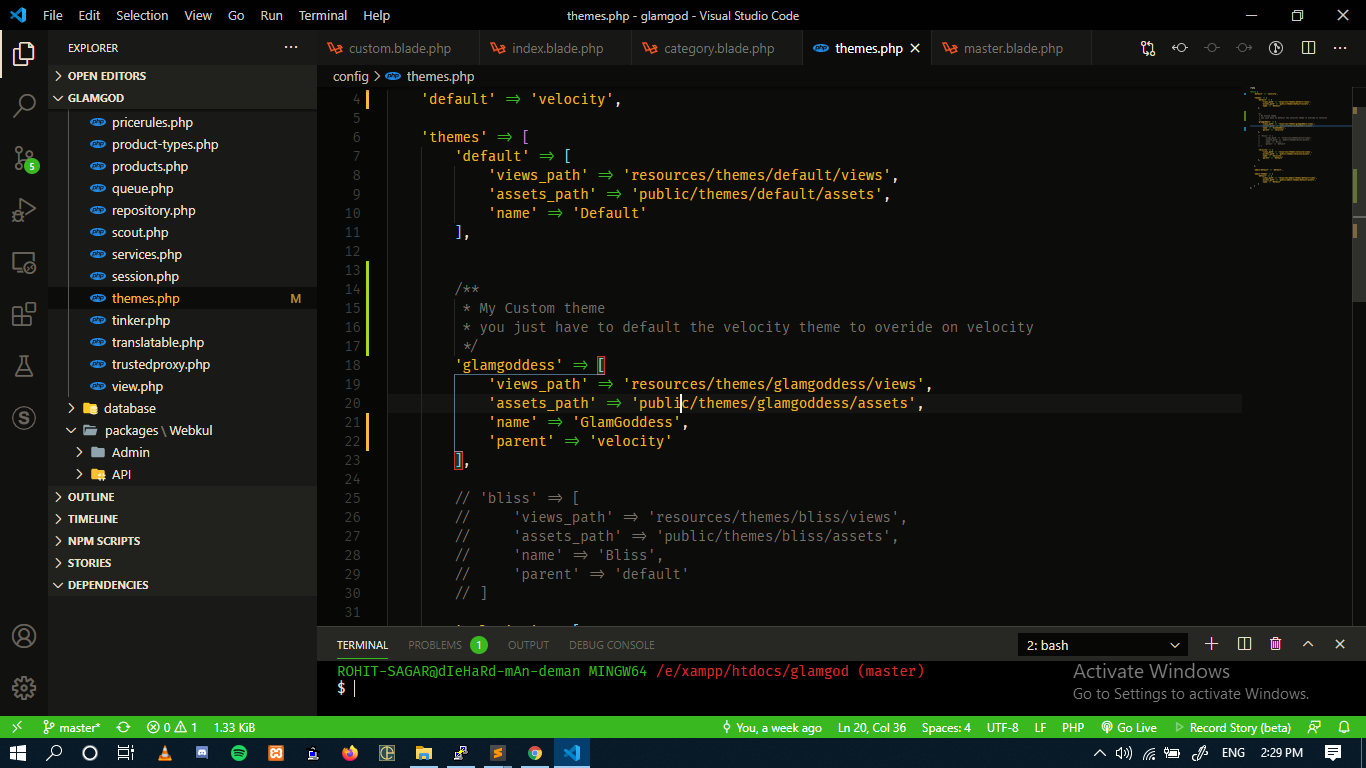Click config in the breadcrumb
Viewport: 1366px width, 768px height.
[x=350, y=76]
